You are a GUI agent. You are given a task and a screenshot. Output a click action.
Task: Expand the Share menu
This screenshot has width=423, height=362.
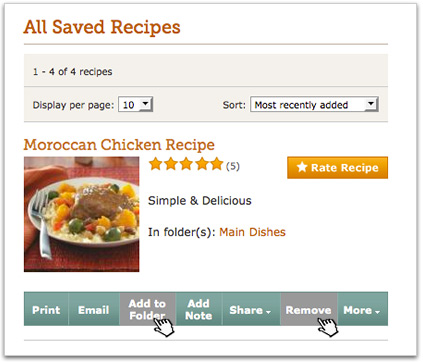coord(251,309)
